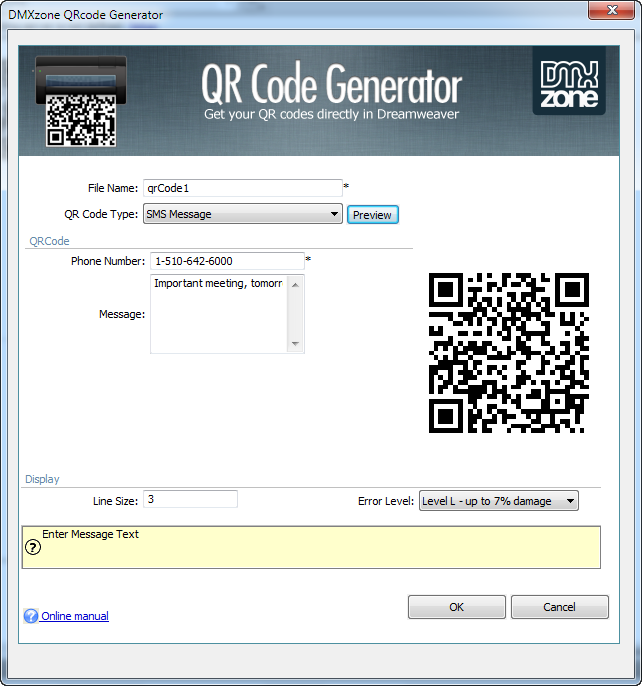Click the "Error Level:" label
642x686 pixels.
pyautogui.click(x=386, y=501)
